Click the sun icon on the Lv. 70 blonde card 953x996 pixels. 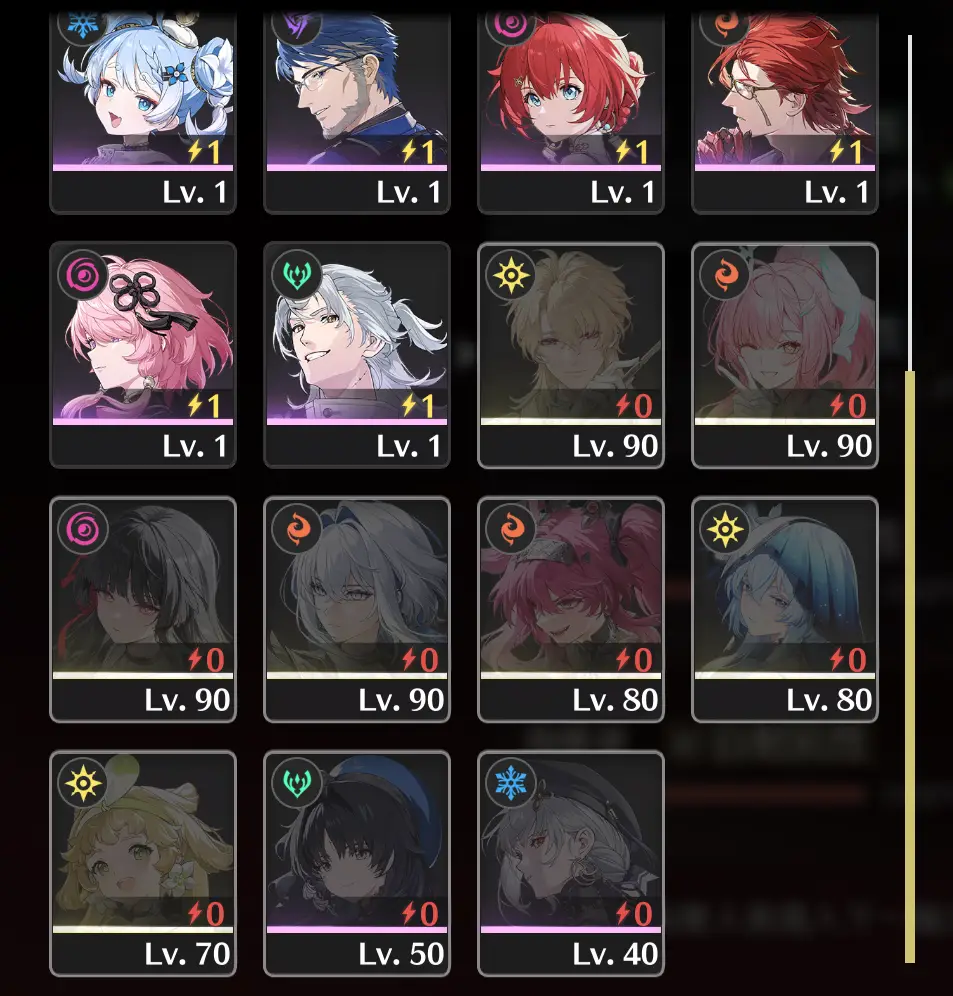pyautogui.click(x=83, y=783)
